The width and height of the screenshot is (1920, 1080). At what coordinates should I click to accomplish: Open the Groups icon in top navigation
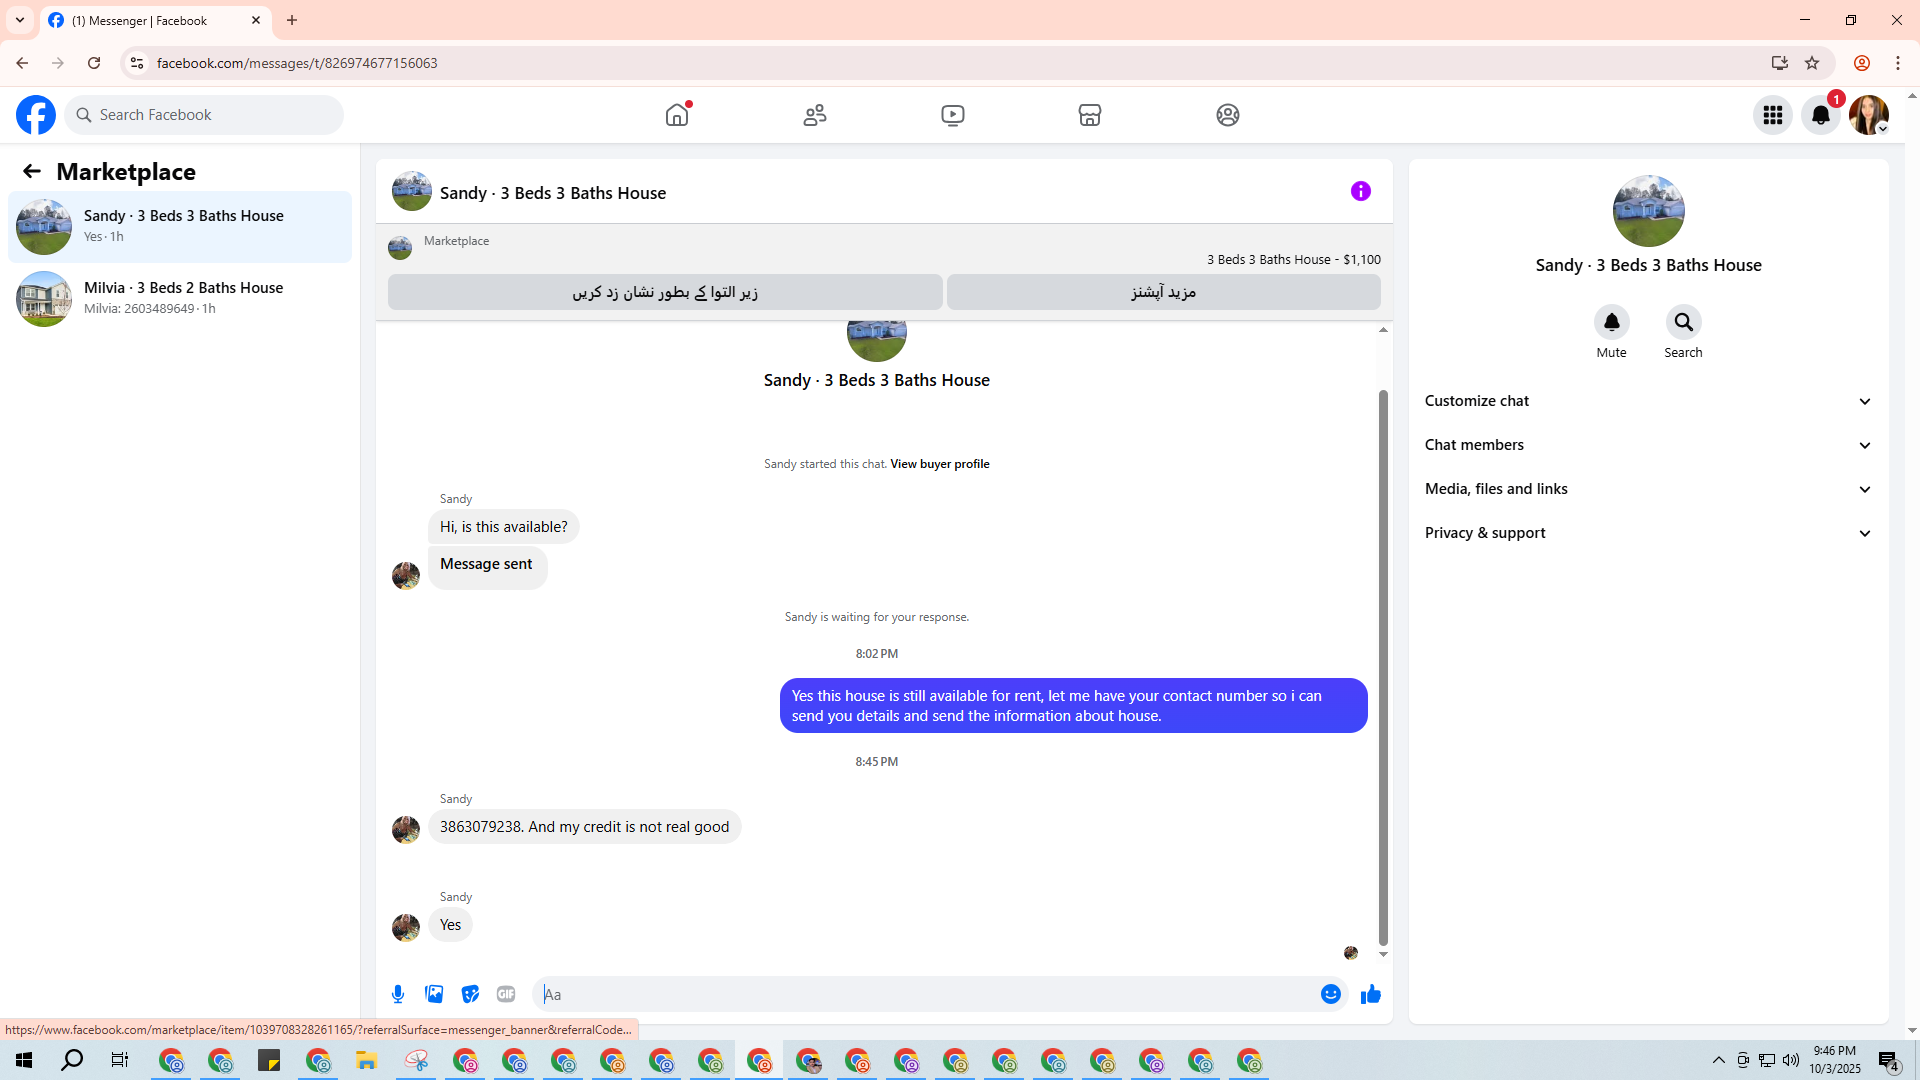click(1228, 115)
